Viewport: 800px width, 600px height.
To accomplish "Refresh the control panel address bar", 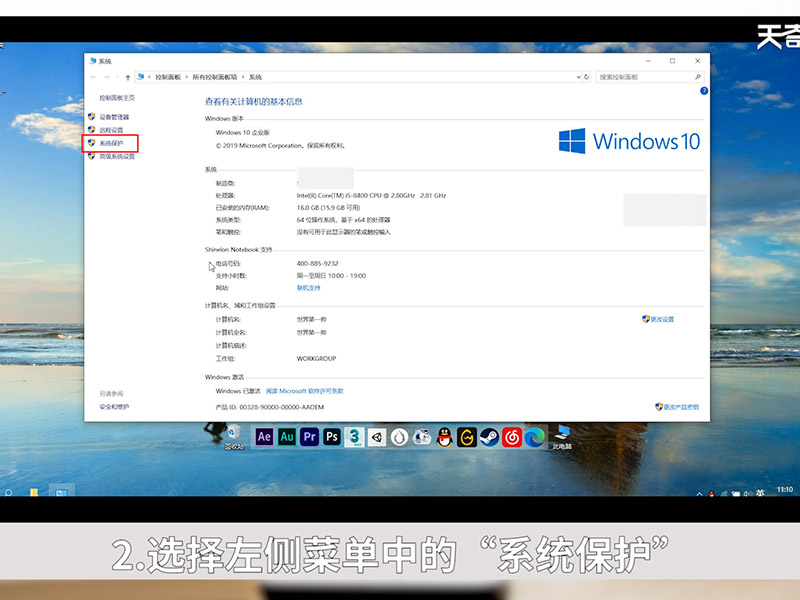I will point(586,77).
